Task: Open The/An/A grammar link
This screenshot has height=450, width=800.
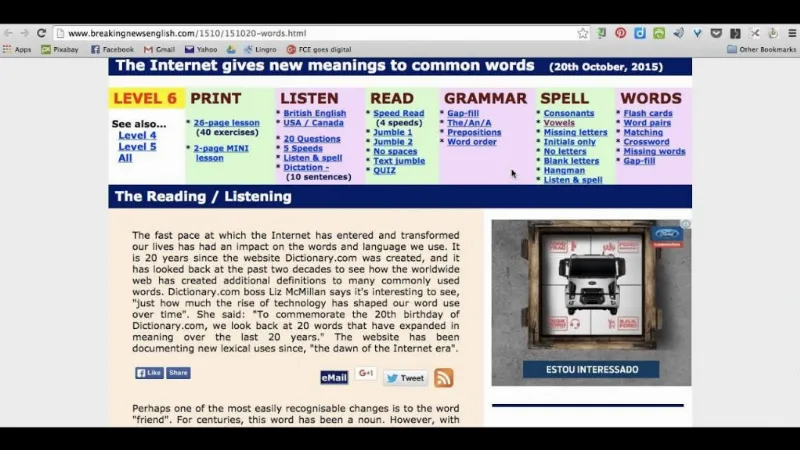Action: pos(469,123)
